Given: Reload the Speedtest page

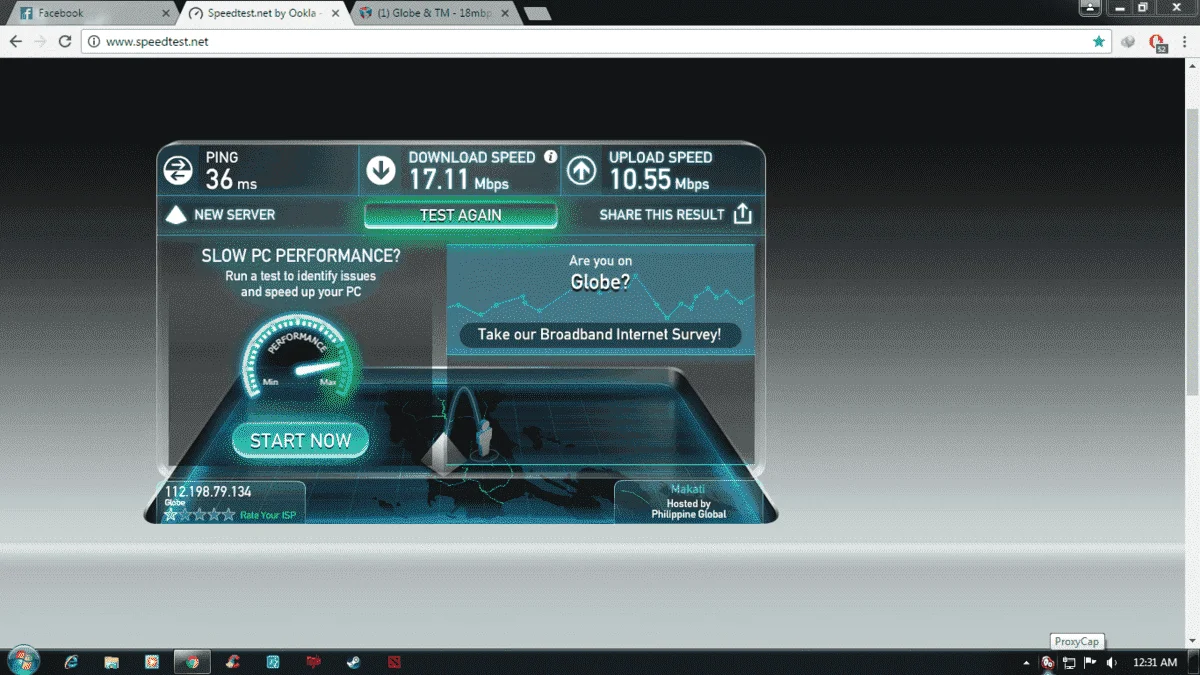Looking at the screenshot, I should [x=65, y=42].
